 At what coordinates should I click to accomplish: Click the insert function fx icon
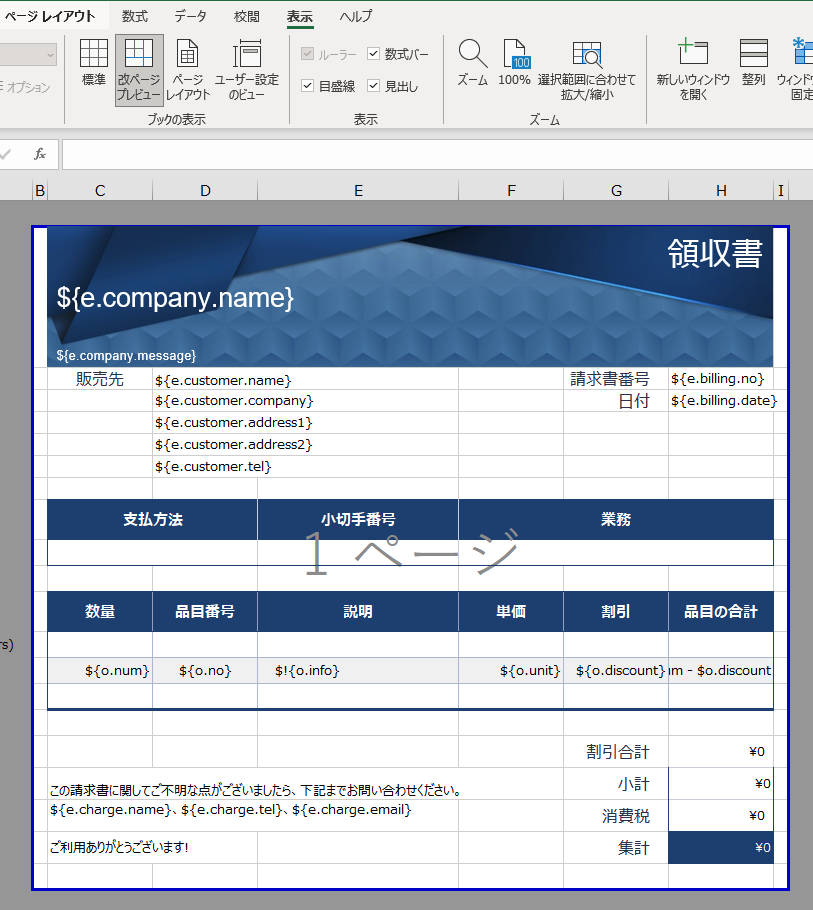point(39,154)
